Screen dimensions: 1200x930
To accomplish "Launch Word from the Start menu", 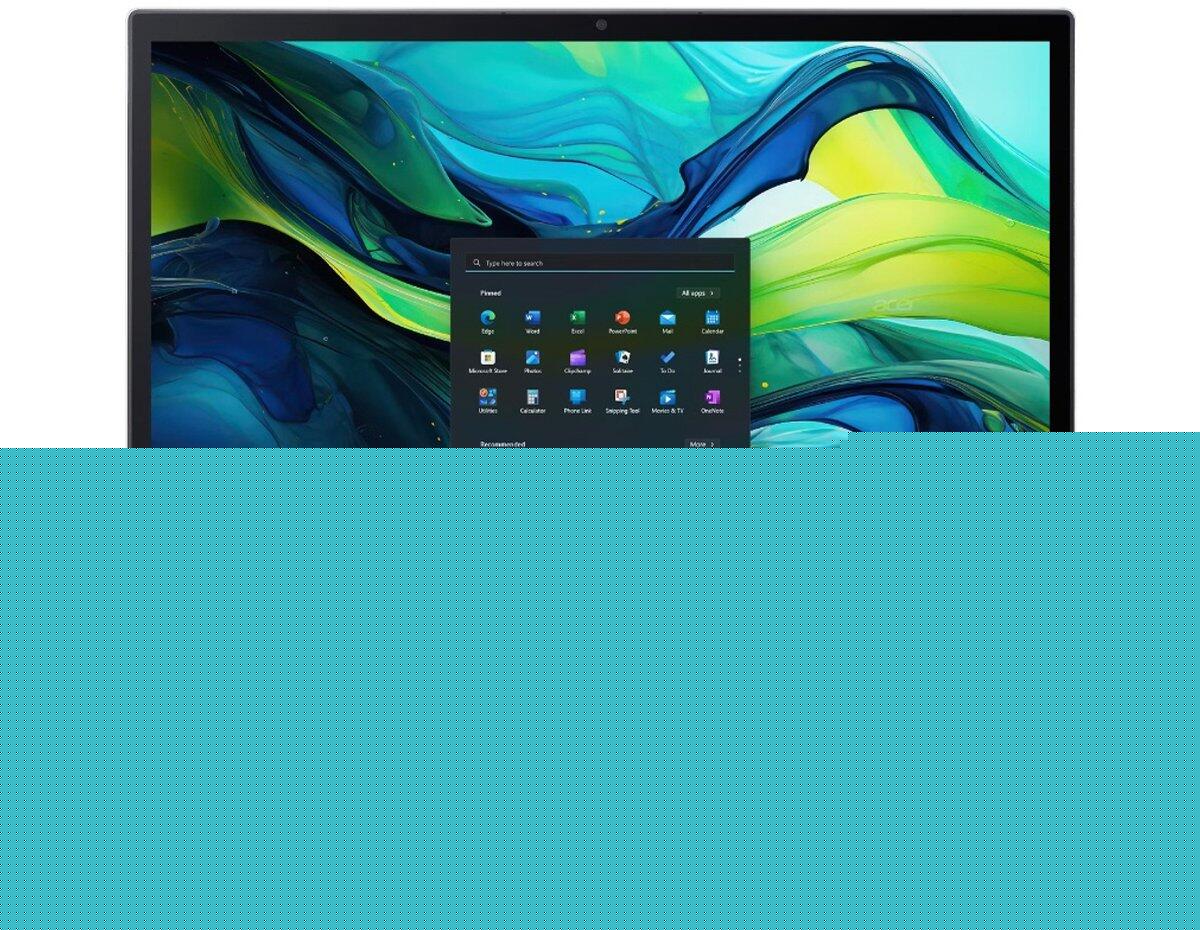I will tap(532, 319).
